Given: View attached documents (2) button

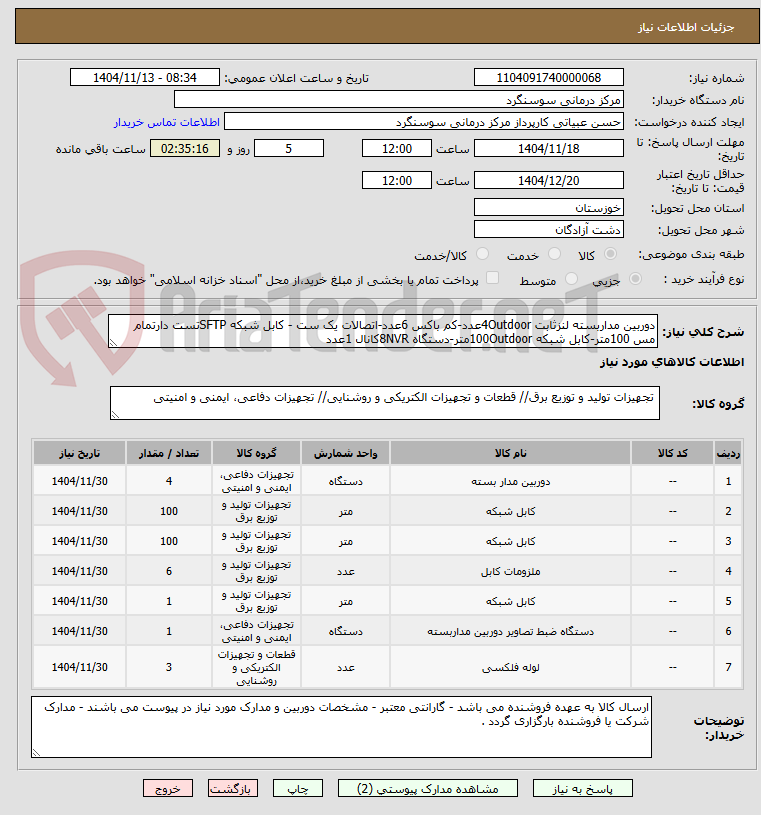Looking at the screenshot, I should [x=427, y=788].
